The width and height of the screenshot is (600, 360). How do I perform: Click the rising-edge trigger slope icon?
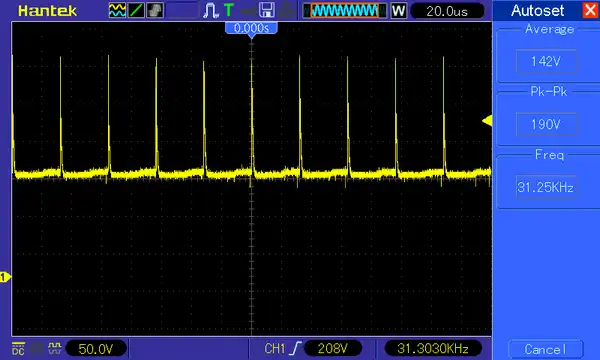click(295, 348)
